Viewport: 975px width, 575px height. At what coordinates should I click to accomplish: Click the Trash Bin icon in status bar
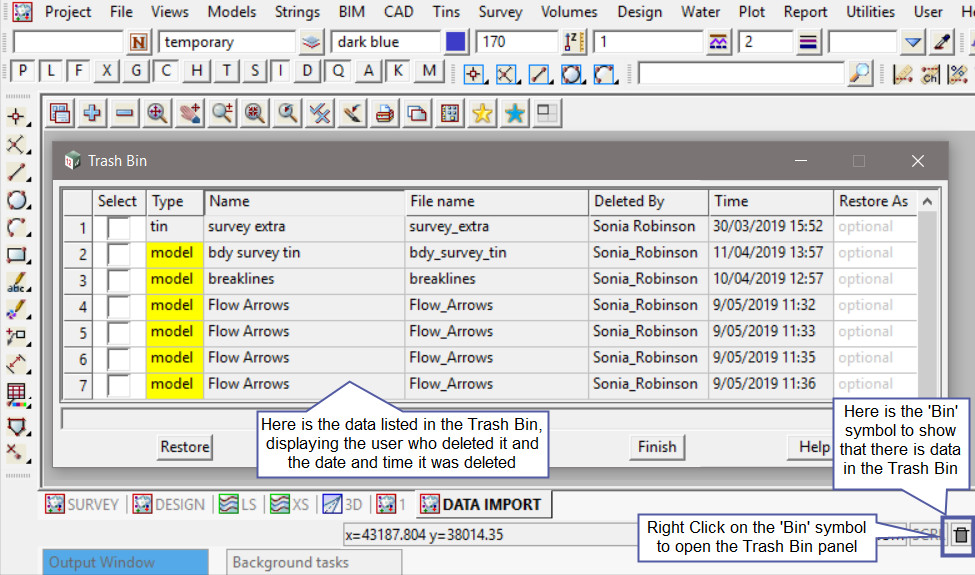[960, 535]
